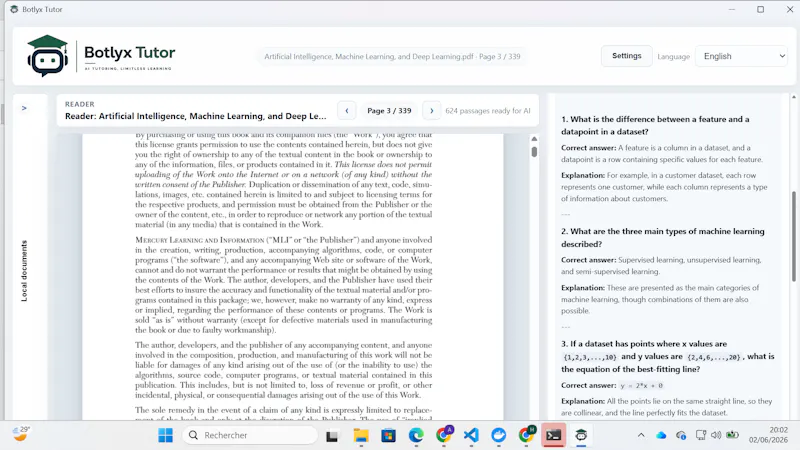
Task: Show hidden system tray icons
Action: [x=641, y=435]
